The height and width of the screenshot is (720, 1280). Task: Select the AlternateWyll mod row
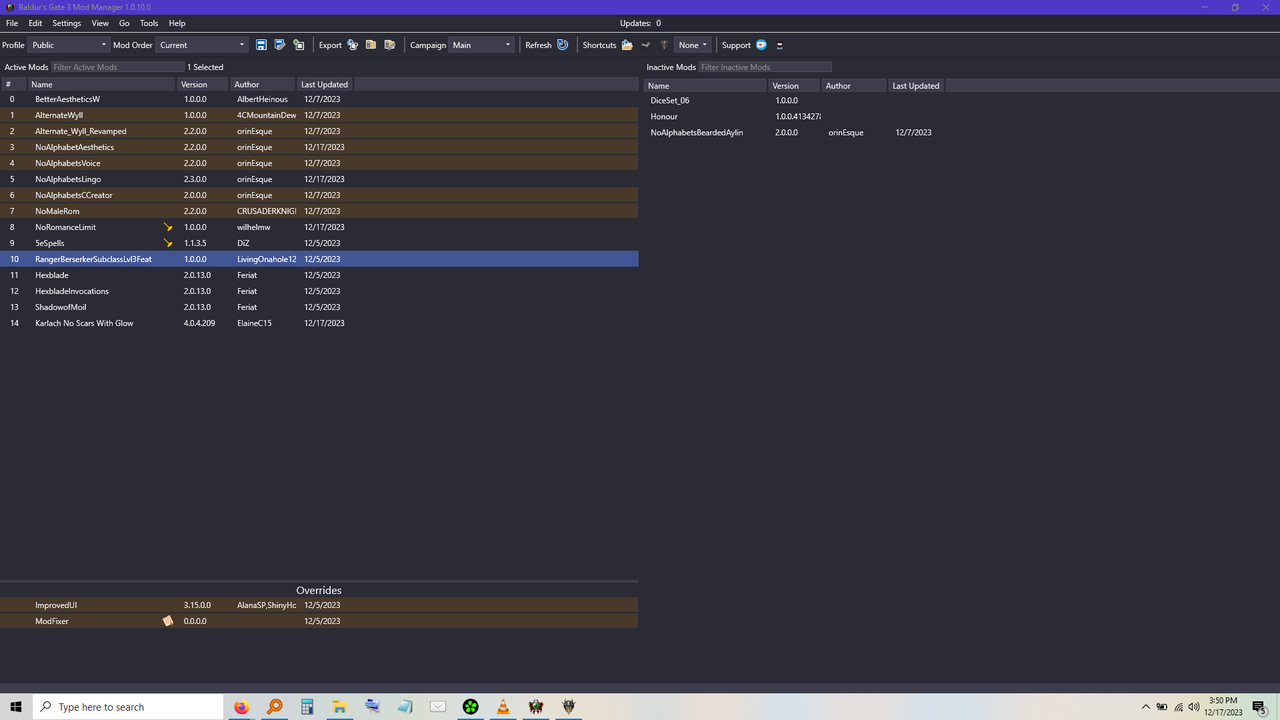(x=319, y=115)
